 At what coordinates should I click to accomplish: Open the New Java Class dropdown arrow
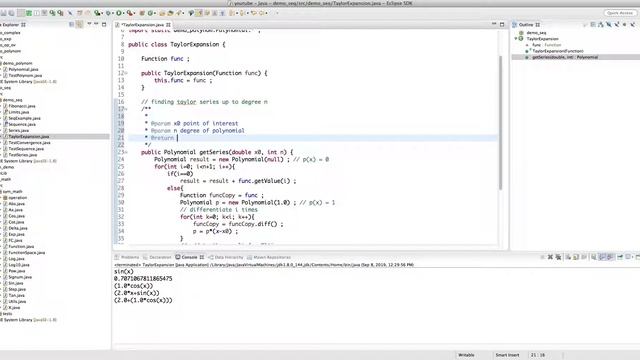tap(155, 13)
